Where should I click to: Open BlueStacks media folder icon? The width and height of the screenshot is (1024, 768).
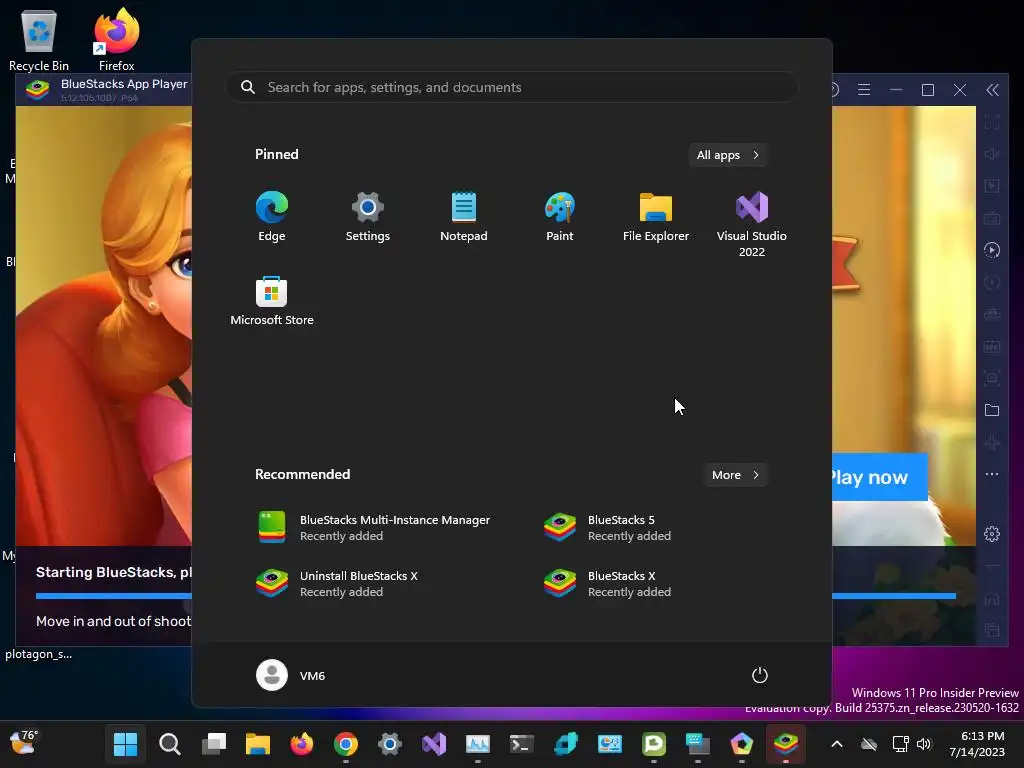pos(992,410)
